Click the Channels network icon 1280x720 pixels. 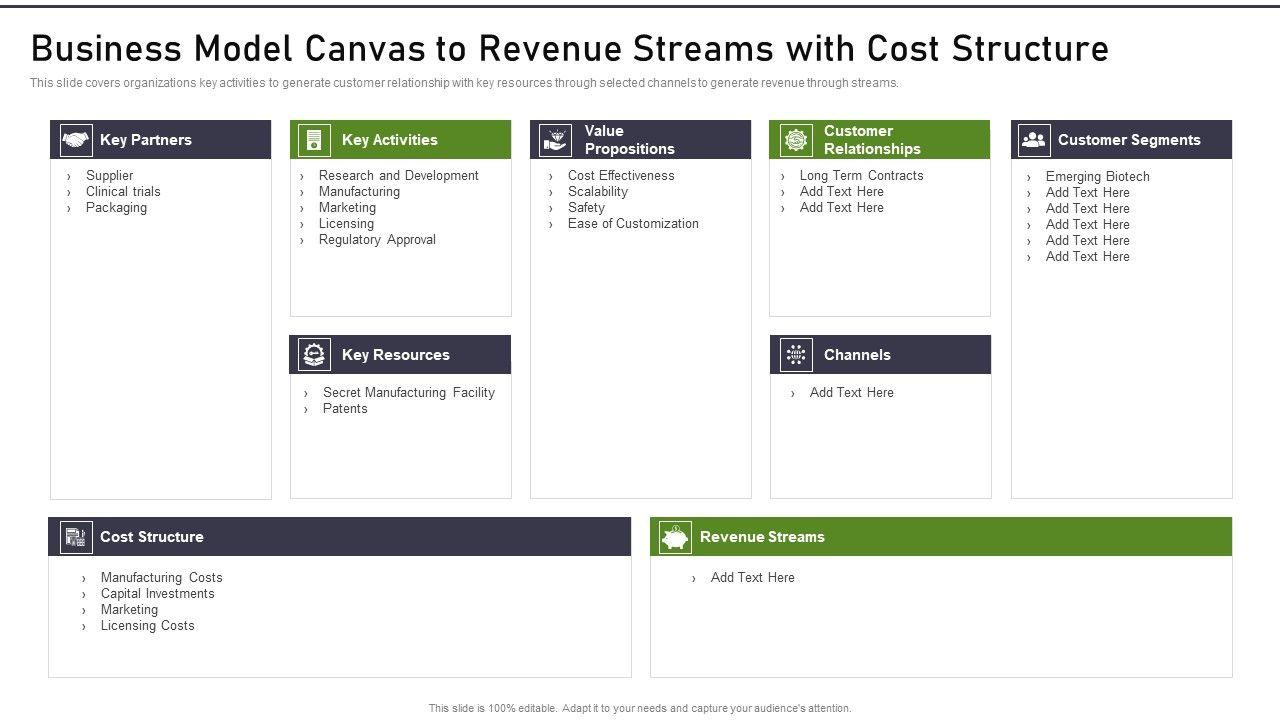[x=796, y=355]
